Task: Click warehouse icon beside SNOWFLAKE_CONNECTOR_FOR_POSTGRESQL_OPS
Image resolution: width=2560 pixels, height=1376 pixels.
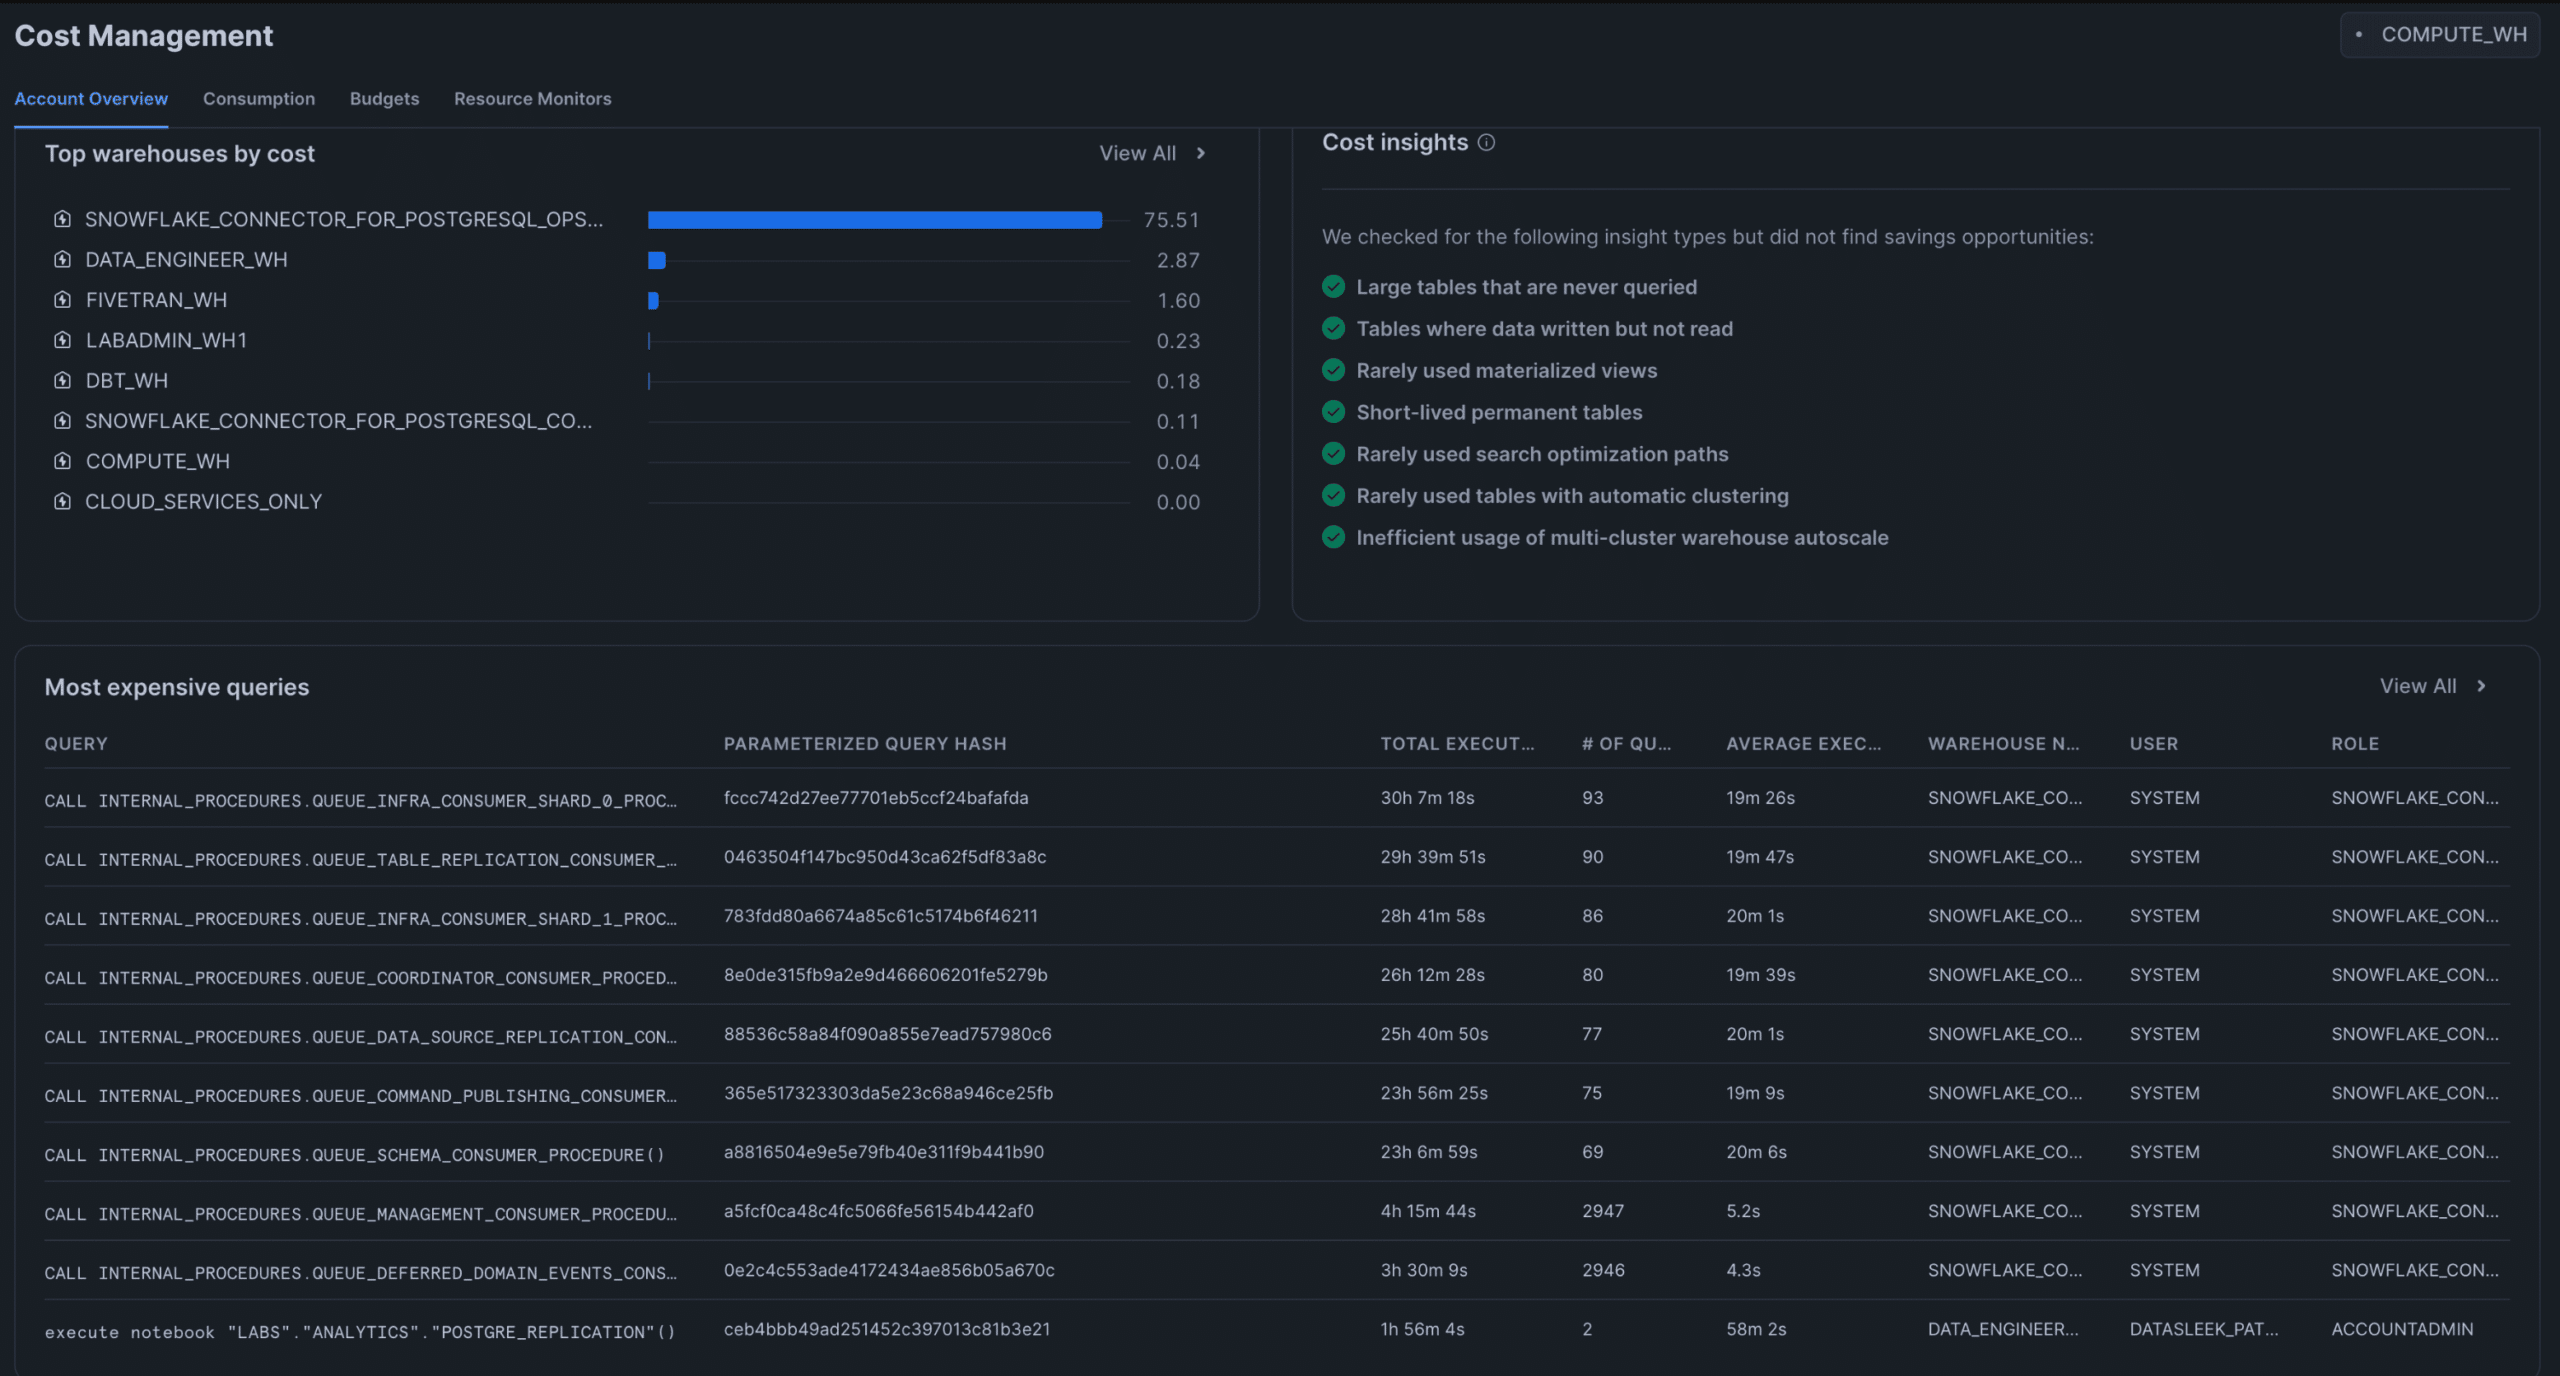Action: pos(62,219)
